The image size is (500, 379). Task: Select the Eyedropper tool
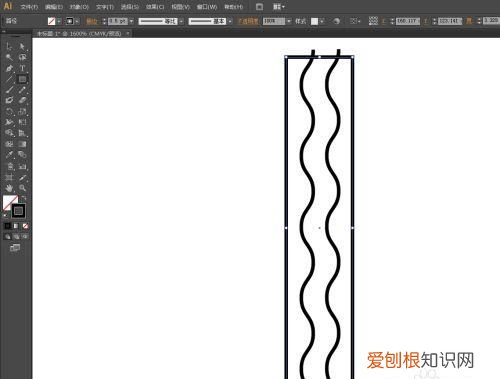coord(9,155)
